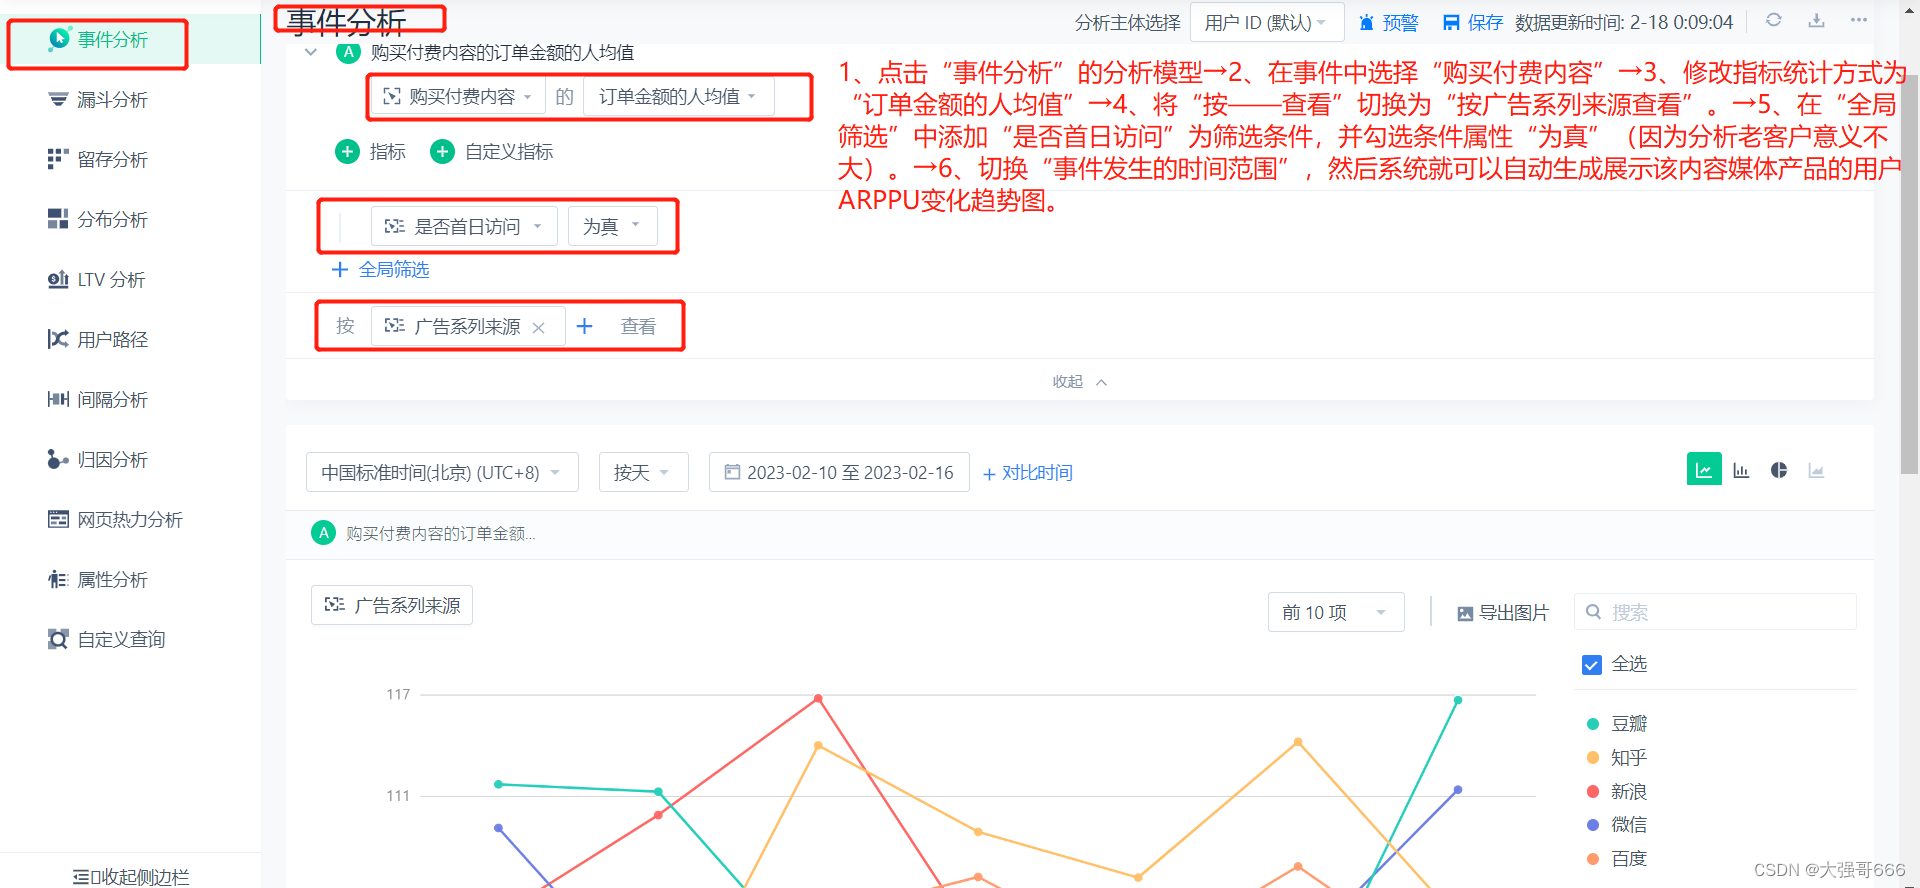Add another group-by with the plus icon
The width and height of the screenshot is (1920, 888).
click(585, 327)
